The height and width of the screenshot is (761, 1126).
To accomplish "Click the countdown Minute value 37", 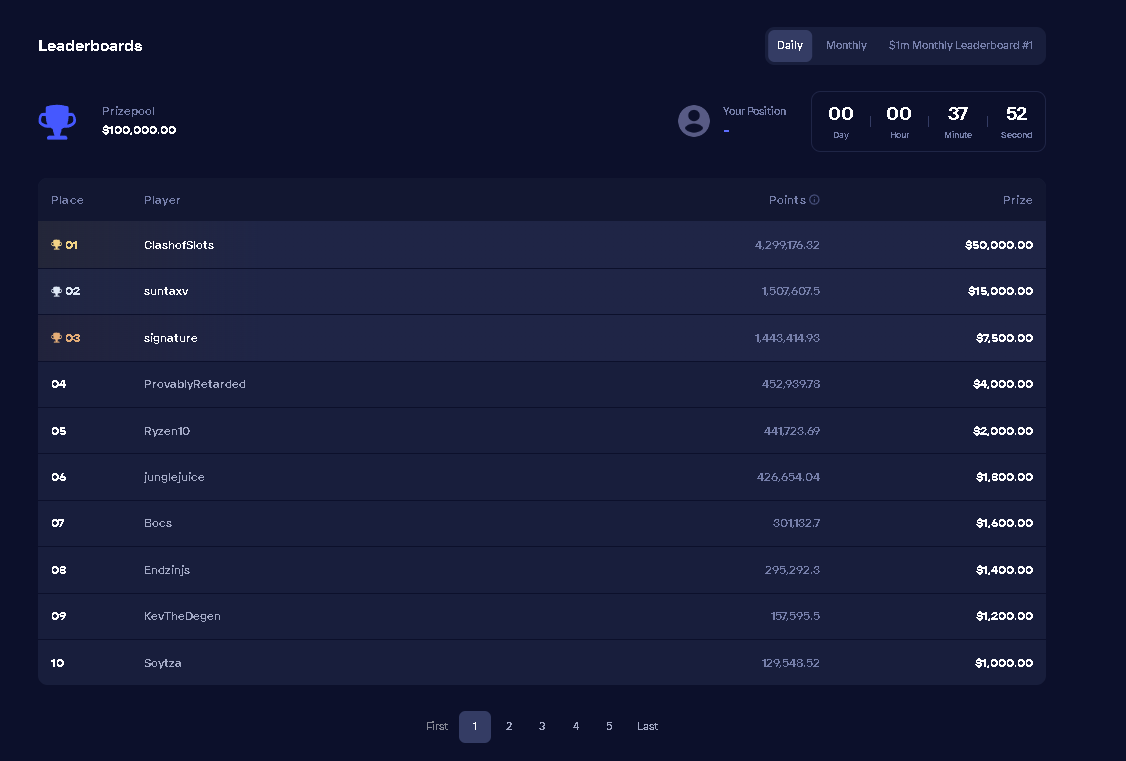I will click(x=958, y=113).
